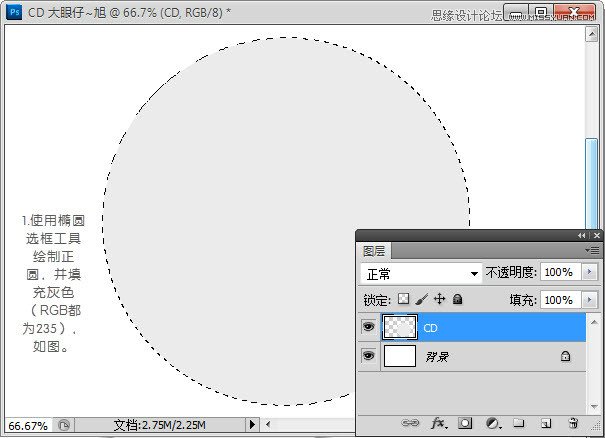605x438 pixels.
Task: Hide the 背景 layer eye icon
Action: tap(368, 355)
